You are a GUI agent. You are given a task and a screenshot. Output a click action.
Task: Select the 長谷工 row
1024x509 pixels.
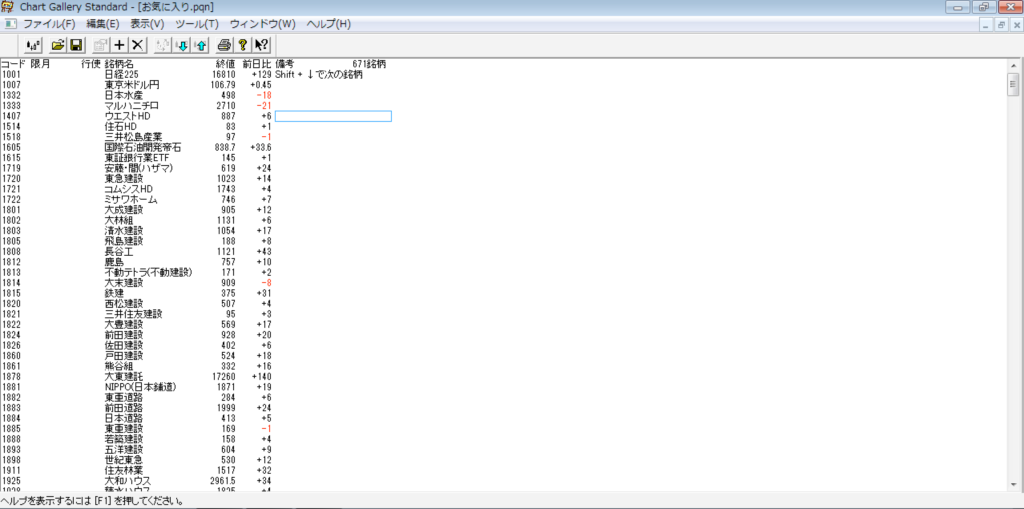(x=136, y=252)
